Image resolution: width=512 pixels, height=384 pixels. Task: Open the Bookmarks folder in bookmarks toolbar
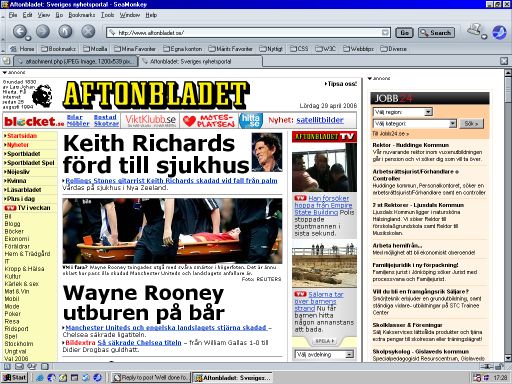pos(58,49)
